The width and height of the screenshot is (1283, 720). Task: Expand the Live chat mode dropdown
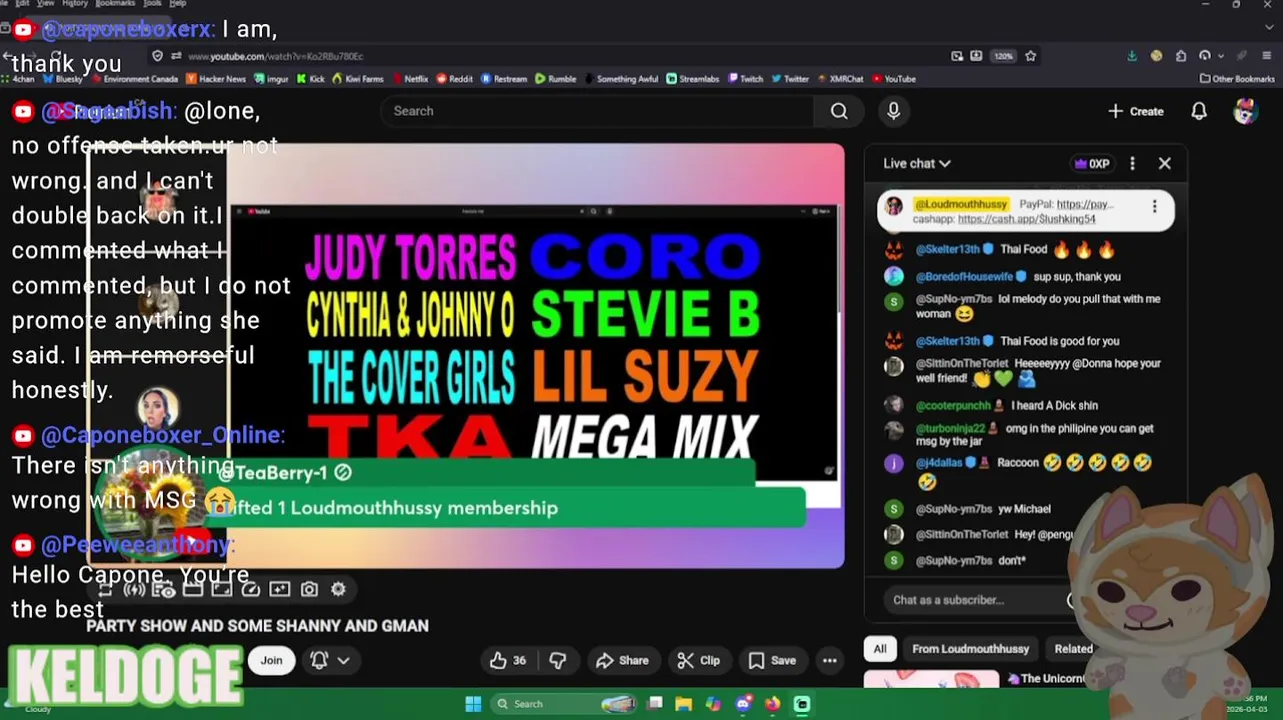[x=917, y=163]
